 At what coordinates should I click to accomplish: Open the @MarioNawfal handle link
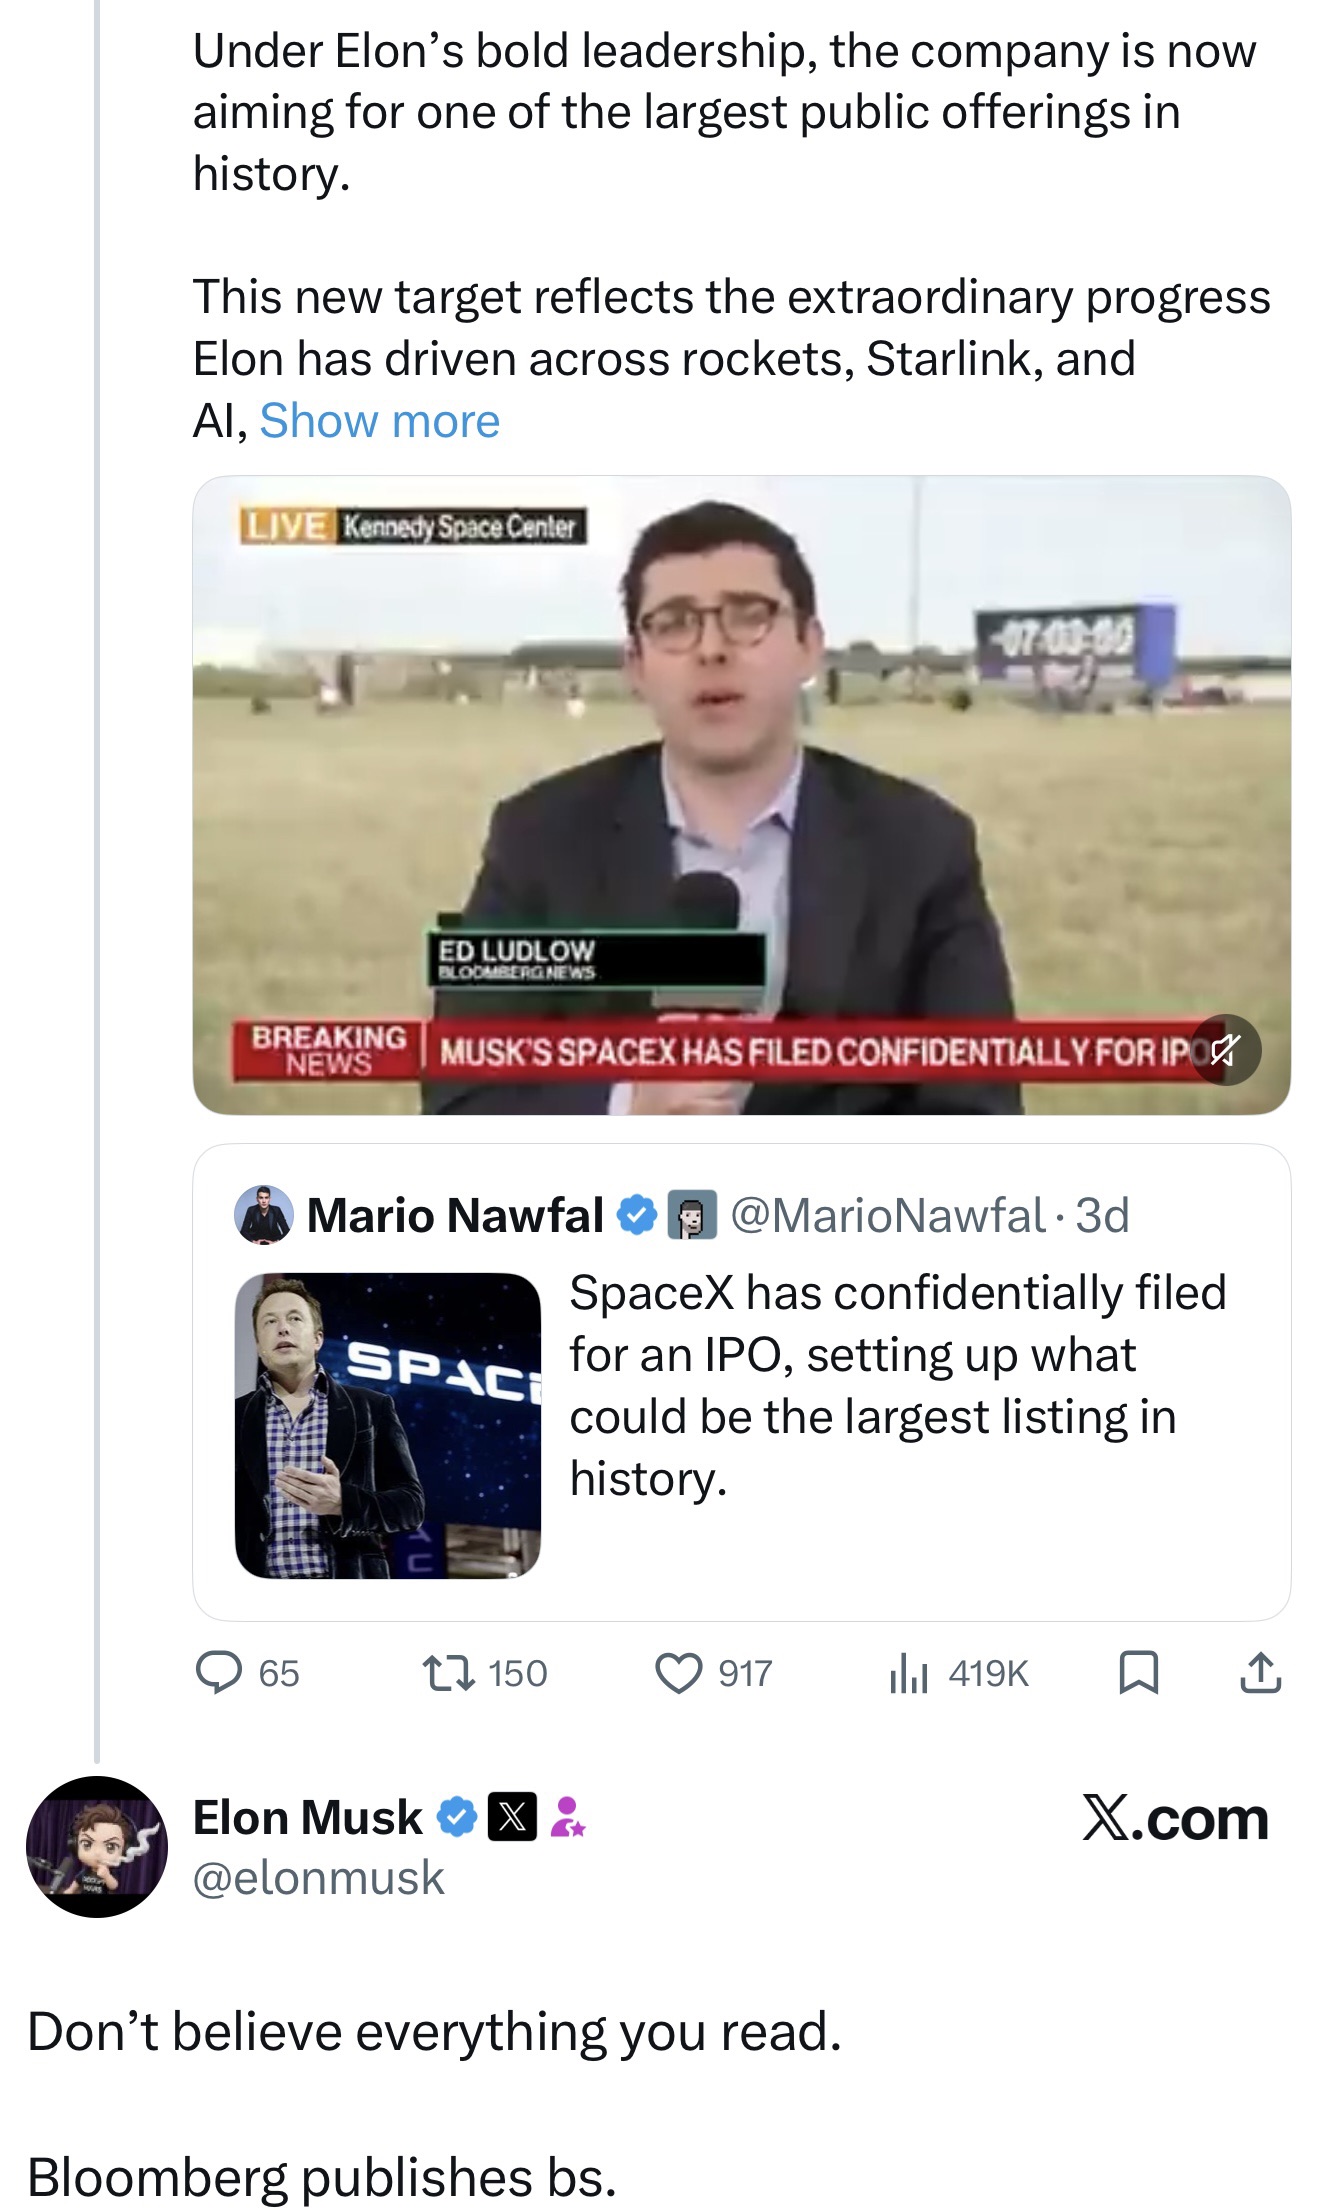pyautogui.click(x=888, y=1215)
